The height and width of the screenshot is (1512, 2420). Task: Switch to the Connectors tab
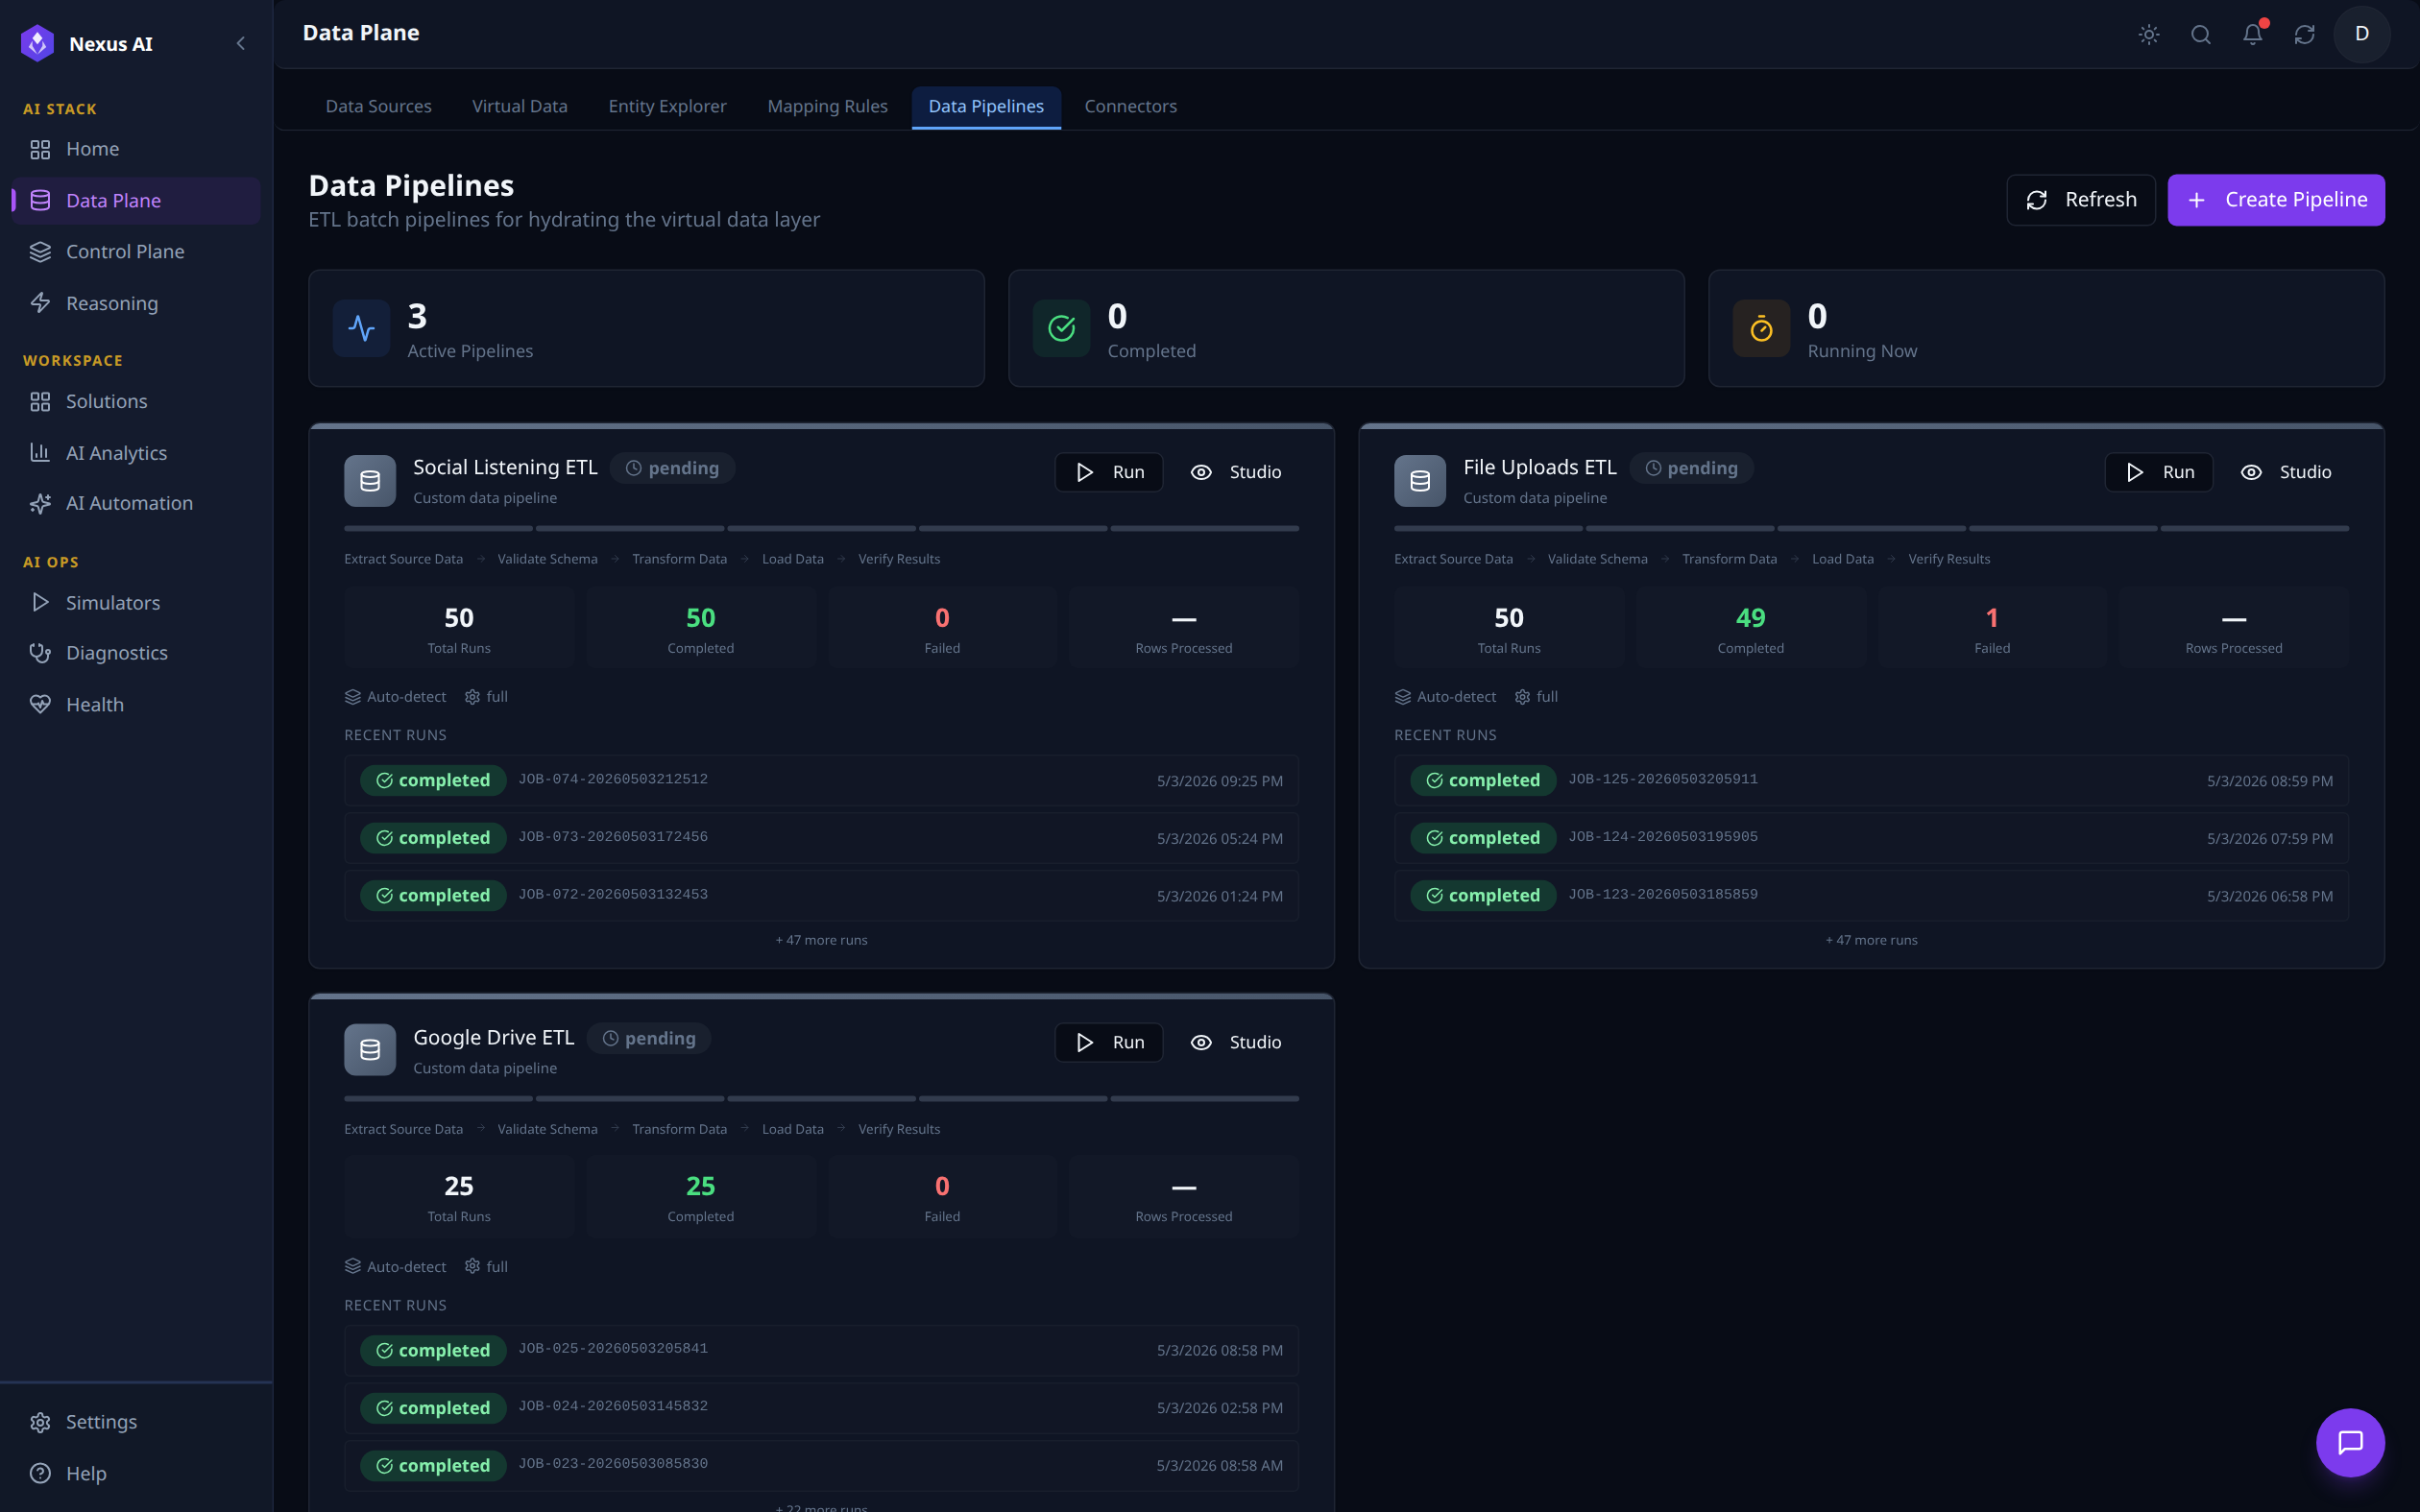(x=1130, y=106)
